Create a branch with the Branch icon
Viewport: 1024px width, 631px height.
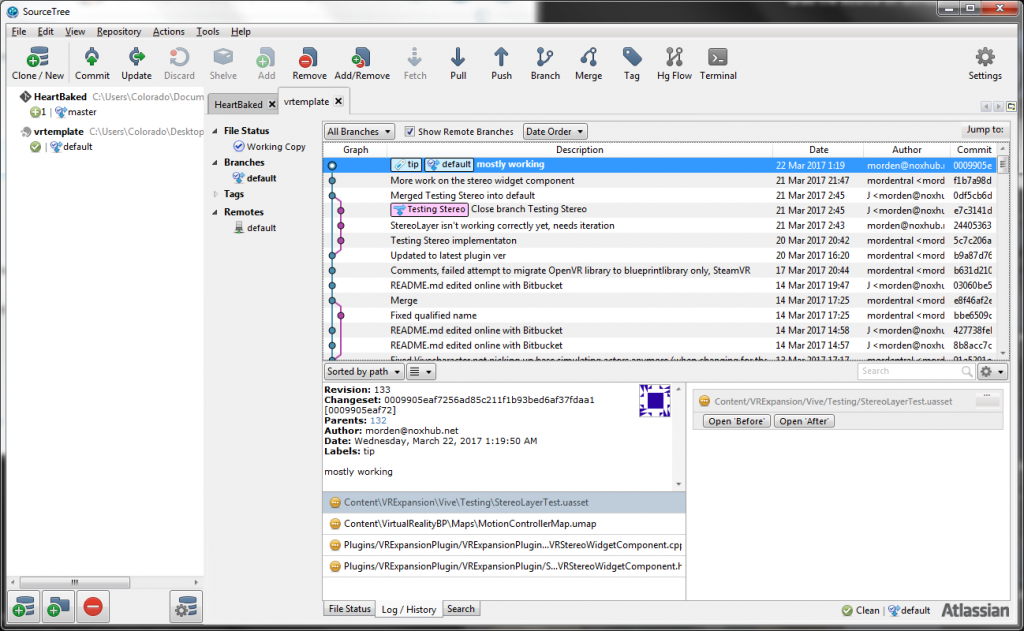[x=545, y=63]
